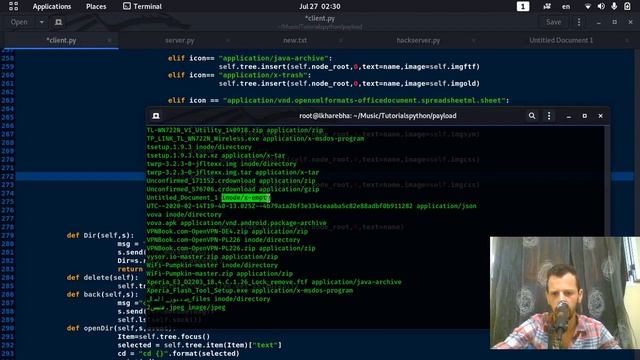The height and width of the screenshot is (360, 640).
Task: Click the "def back(self,s):" code line
Action: (102, 294)
